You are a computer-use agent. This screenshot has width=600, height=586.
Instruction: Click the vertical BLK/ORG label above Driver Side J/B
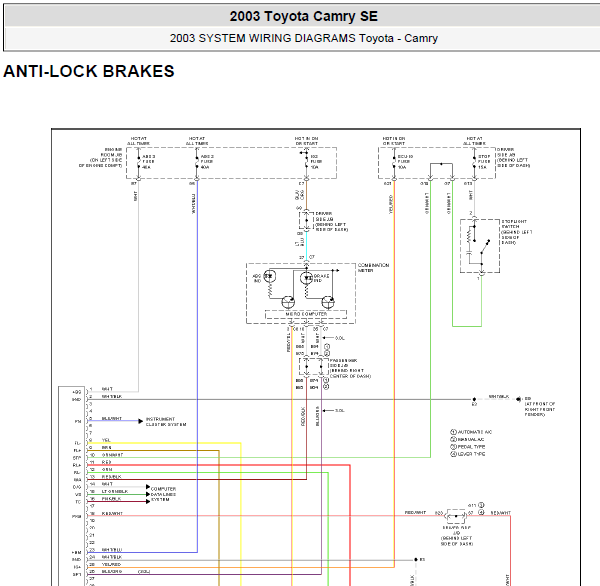tap(299, 195)
